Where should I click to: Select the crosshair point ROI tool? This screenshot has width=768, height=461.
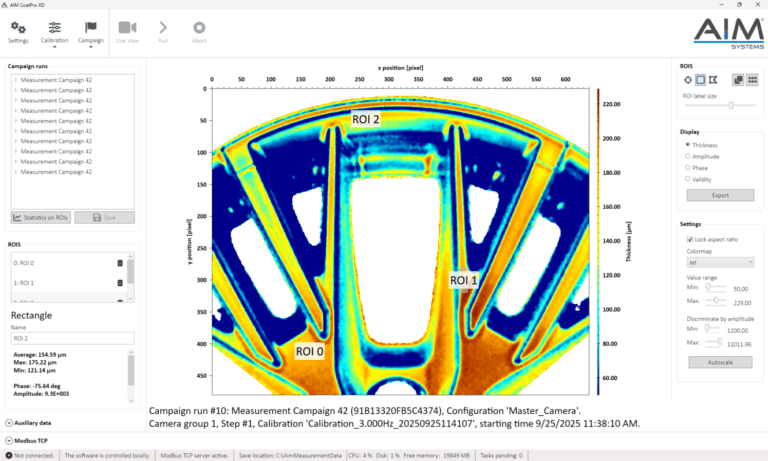(687, 79)
